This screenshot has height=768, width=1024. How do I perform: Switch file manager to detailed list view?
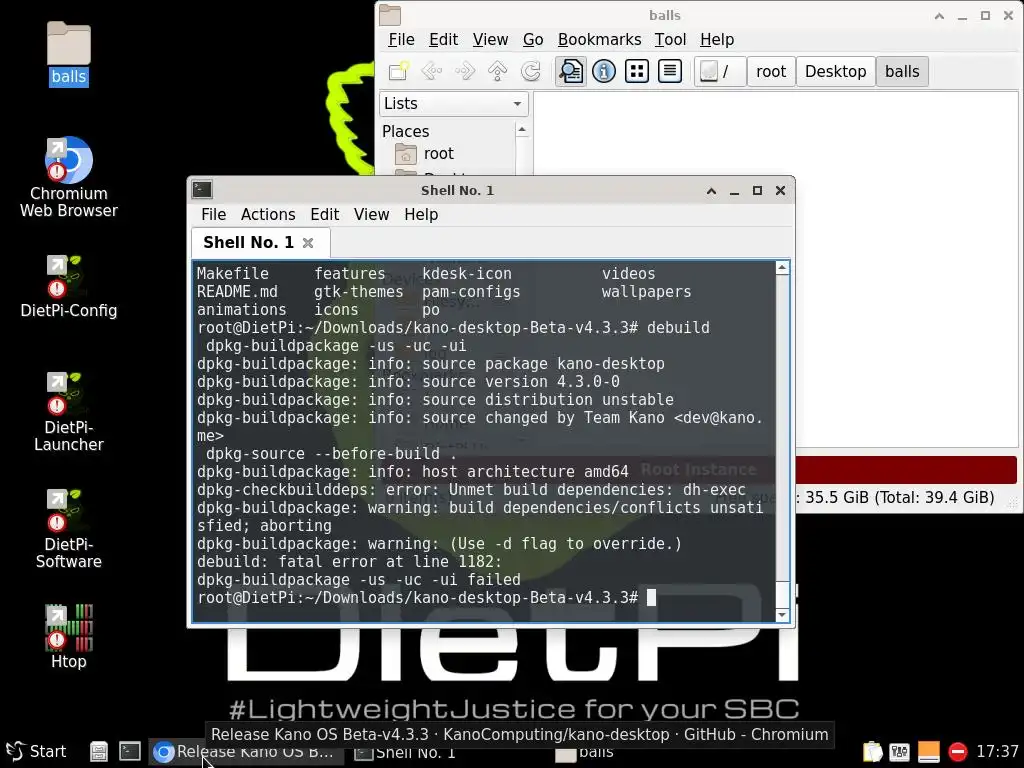(x=670, y=71)
